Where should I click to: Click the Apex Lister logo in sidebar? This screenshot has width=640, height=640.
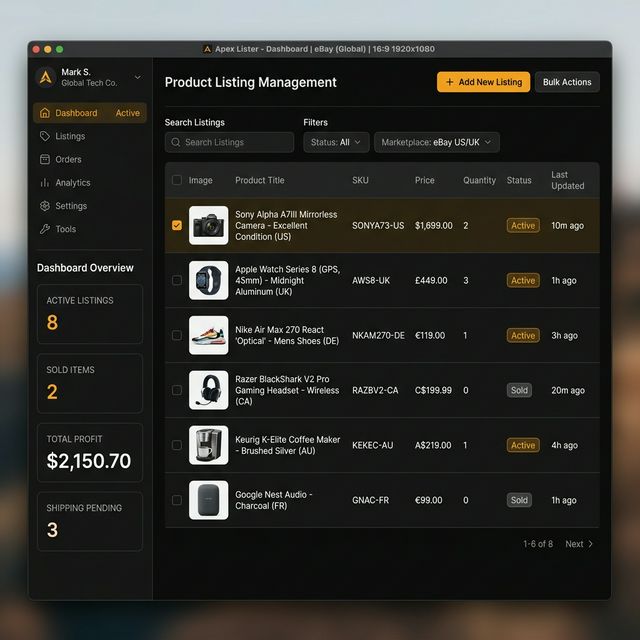pos(46,77)
